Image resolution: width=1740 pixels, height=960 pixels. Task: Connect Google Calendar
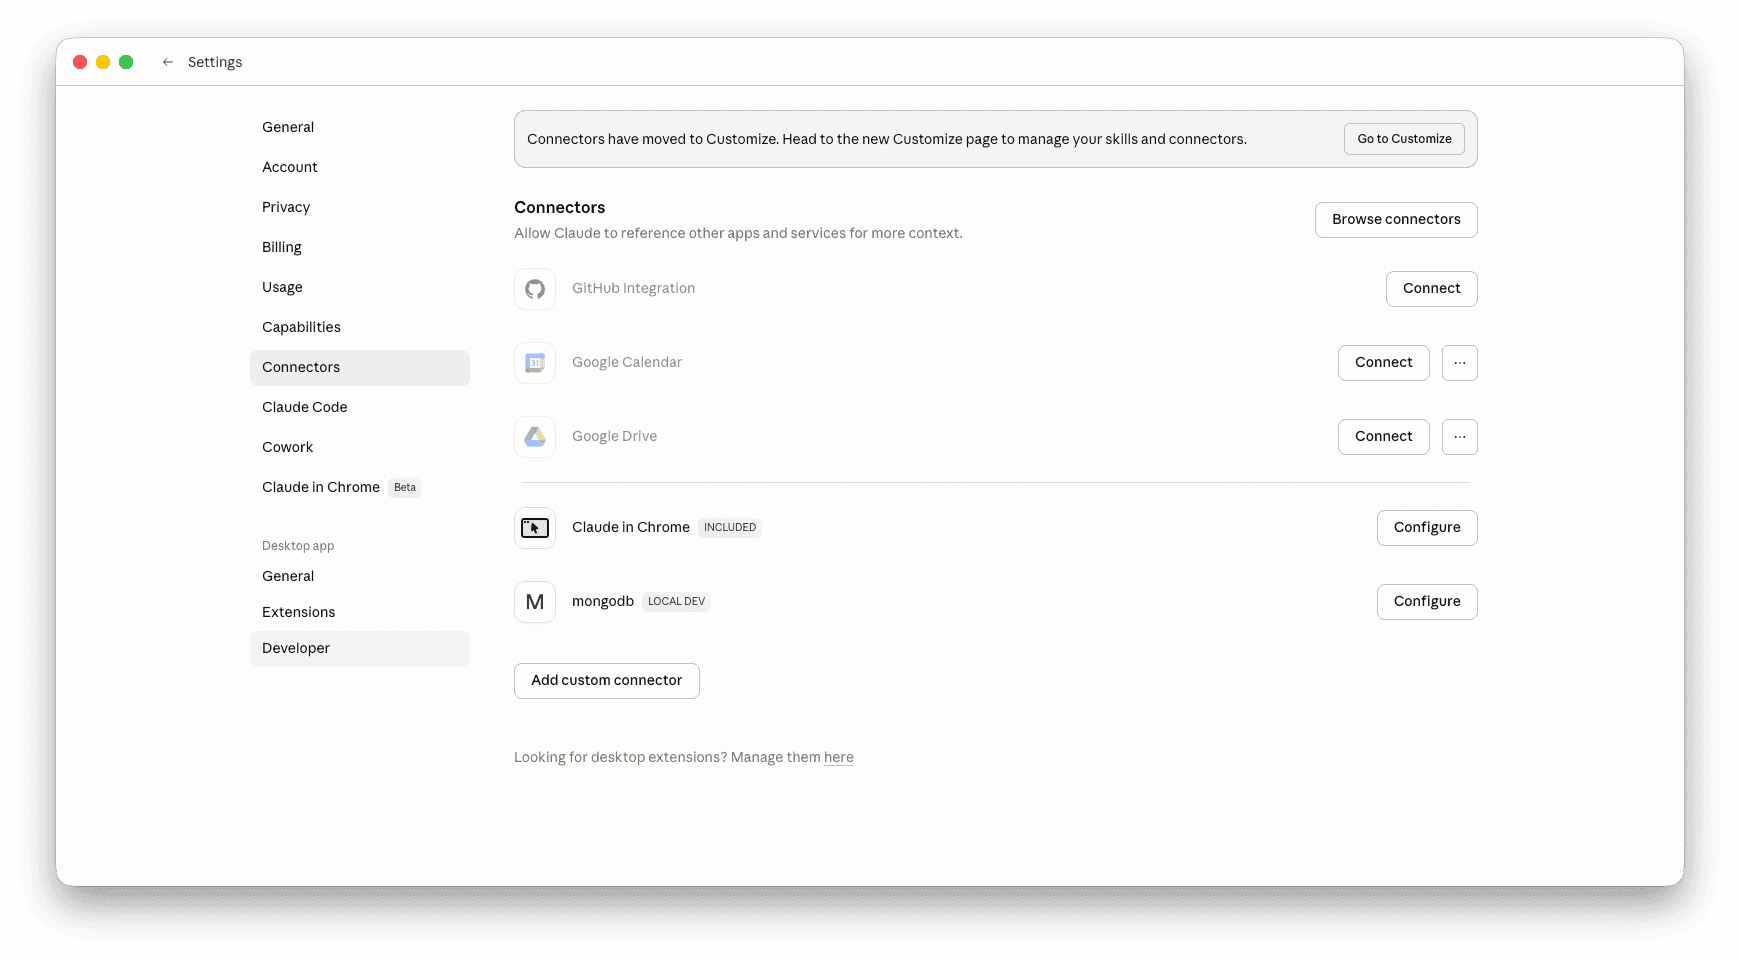[x=1383, y=363]
